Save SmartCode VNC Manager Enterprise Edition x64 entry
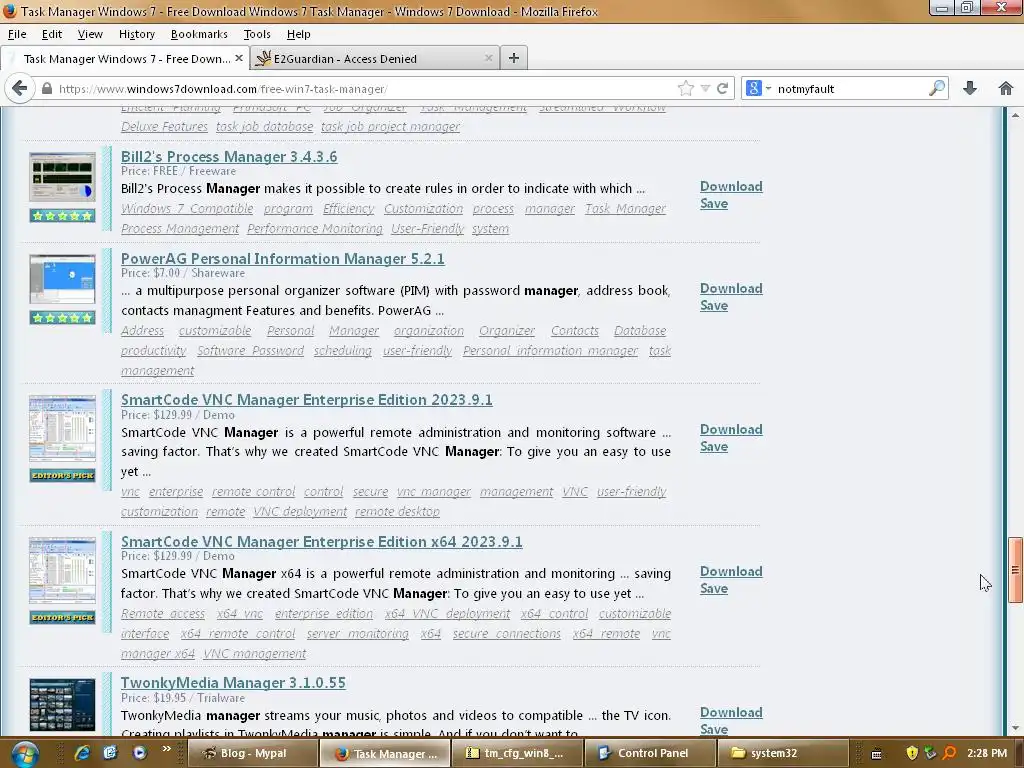Screen dimensions: 1024x768 point(714,588)
